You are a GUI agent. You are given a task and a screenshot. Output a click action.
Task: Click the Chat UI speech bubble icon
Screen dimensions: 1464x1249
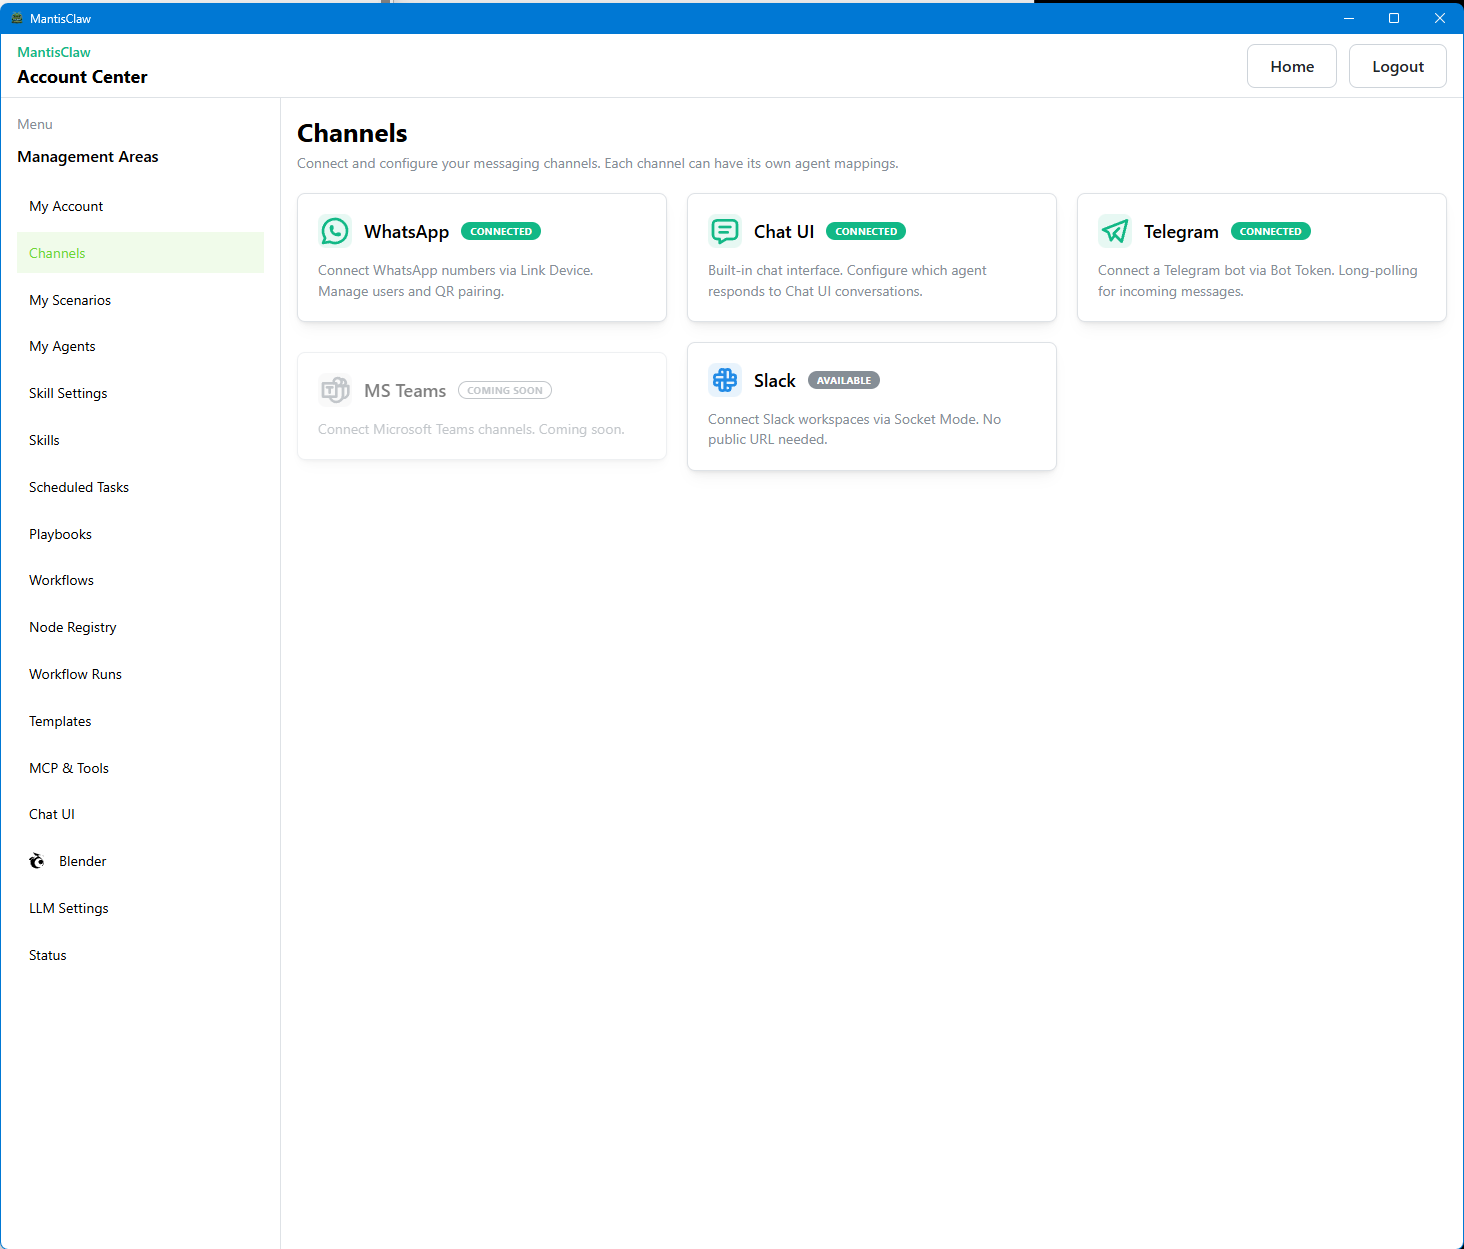click(725, 231)
